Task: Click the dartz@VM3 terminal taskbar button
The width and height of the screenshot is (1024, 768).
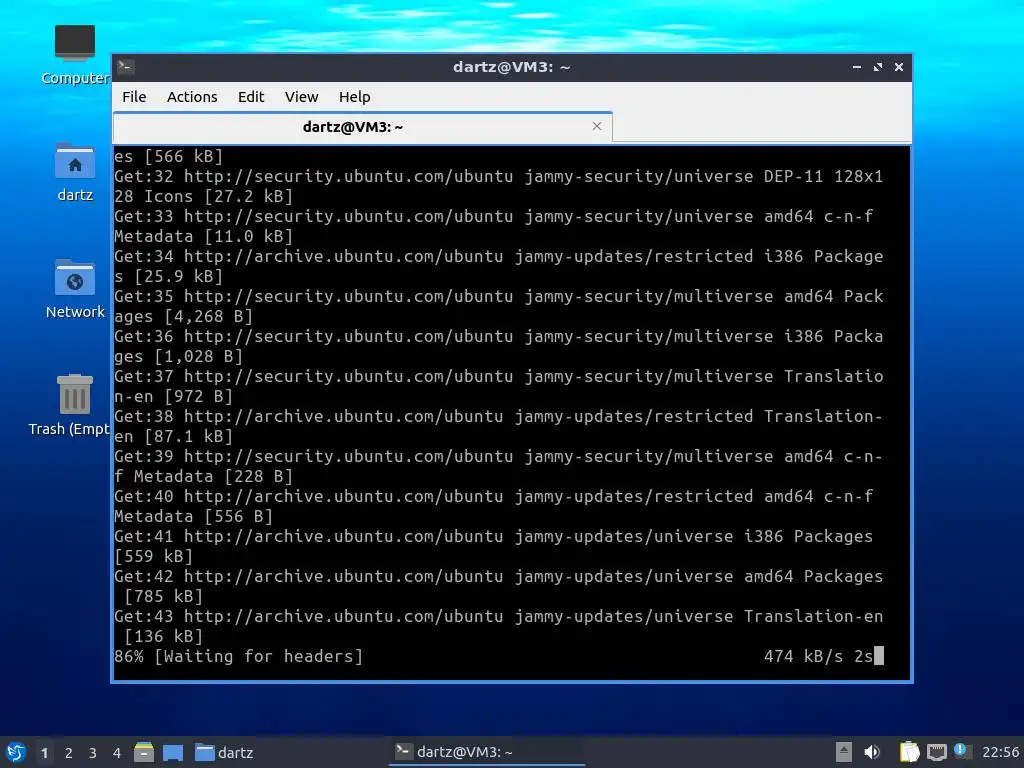Action: click(x=487, y=752)
